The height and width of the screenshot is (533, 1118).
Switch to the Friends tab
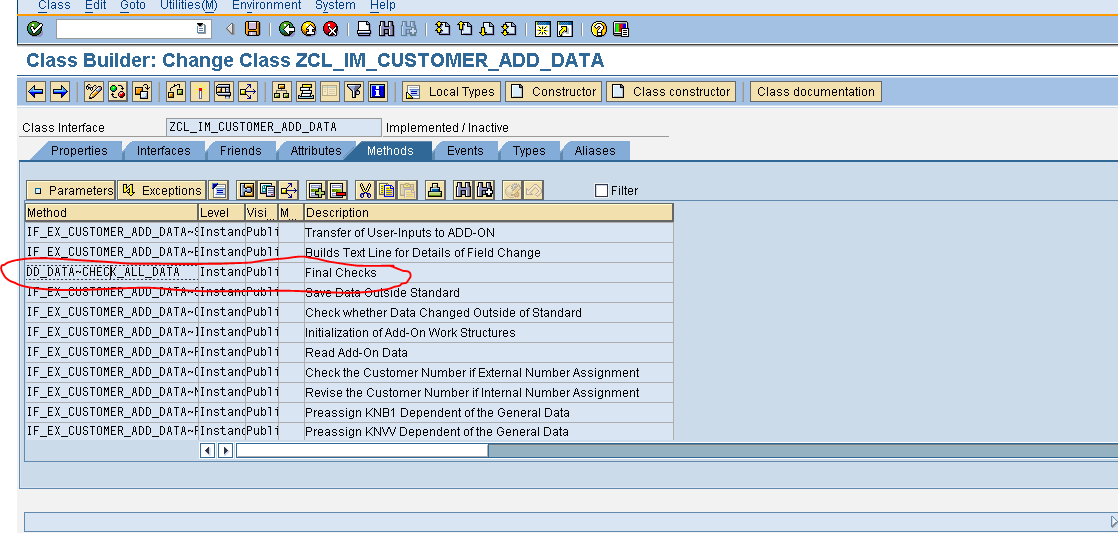click(x=240, y=150)
